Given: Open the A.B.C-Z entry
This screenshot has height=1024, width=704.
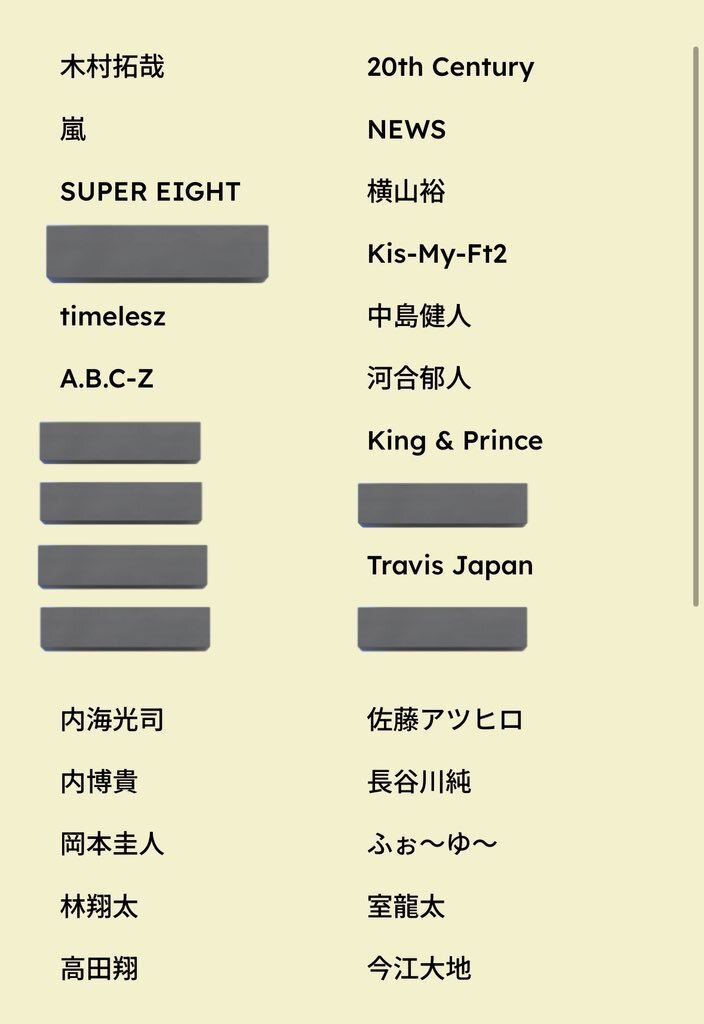Looking at the screenshot, I should (x=107, y=379).
